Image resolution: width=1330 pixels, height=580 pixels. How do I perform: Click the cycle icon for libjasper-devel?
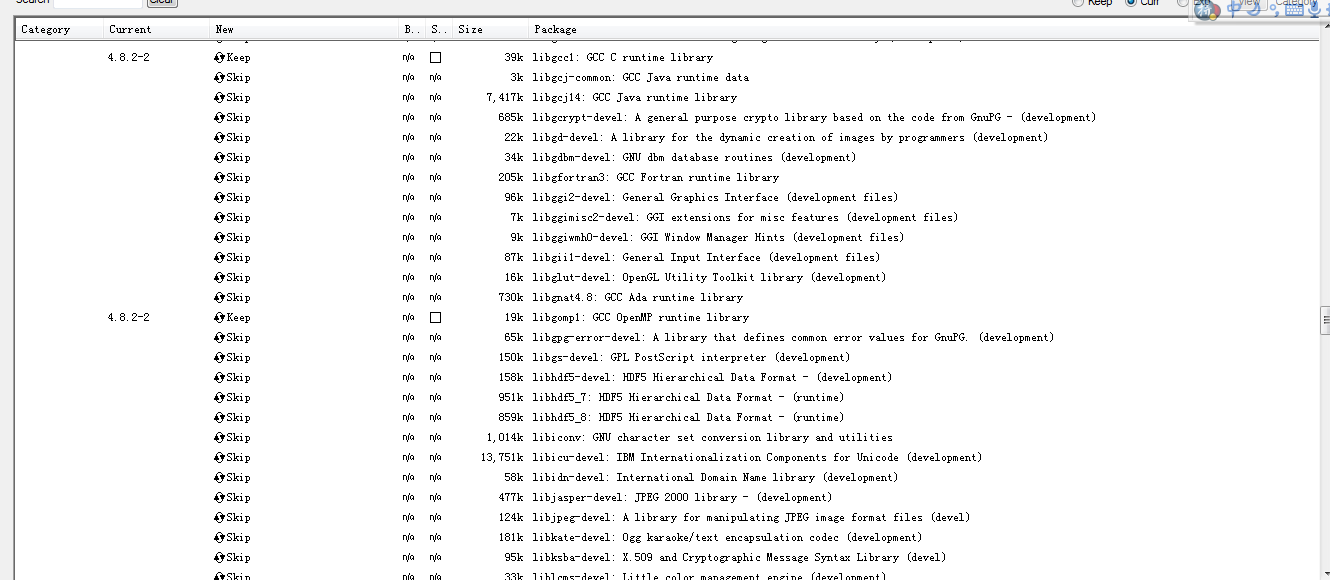tap(220, 498)
